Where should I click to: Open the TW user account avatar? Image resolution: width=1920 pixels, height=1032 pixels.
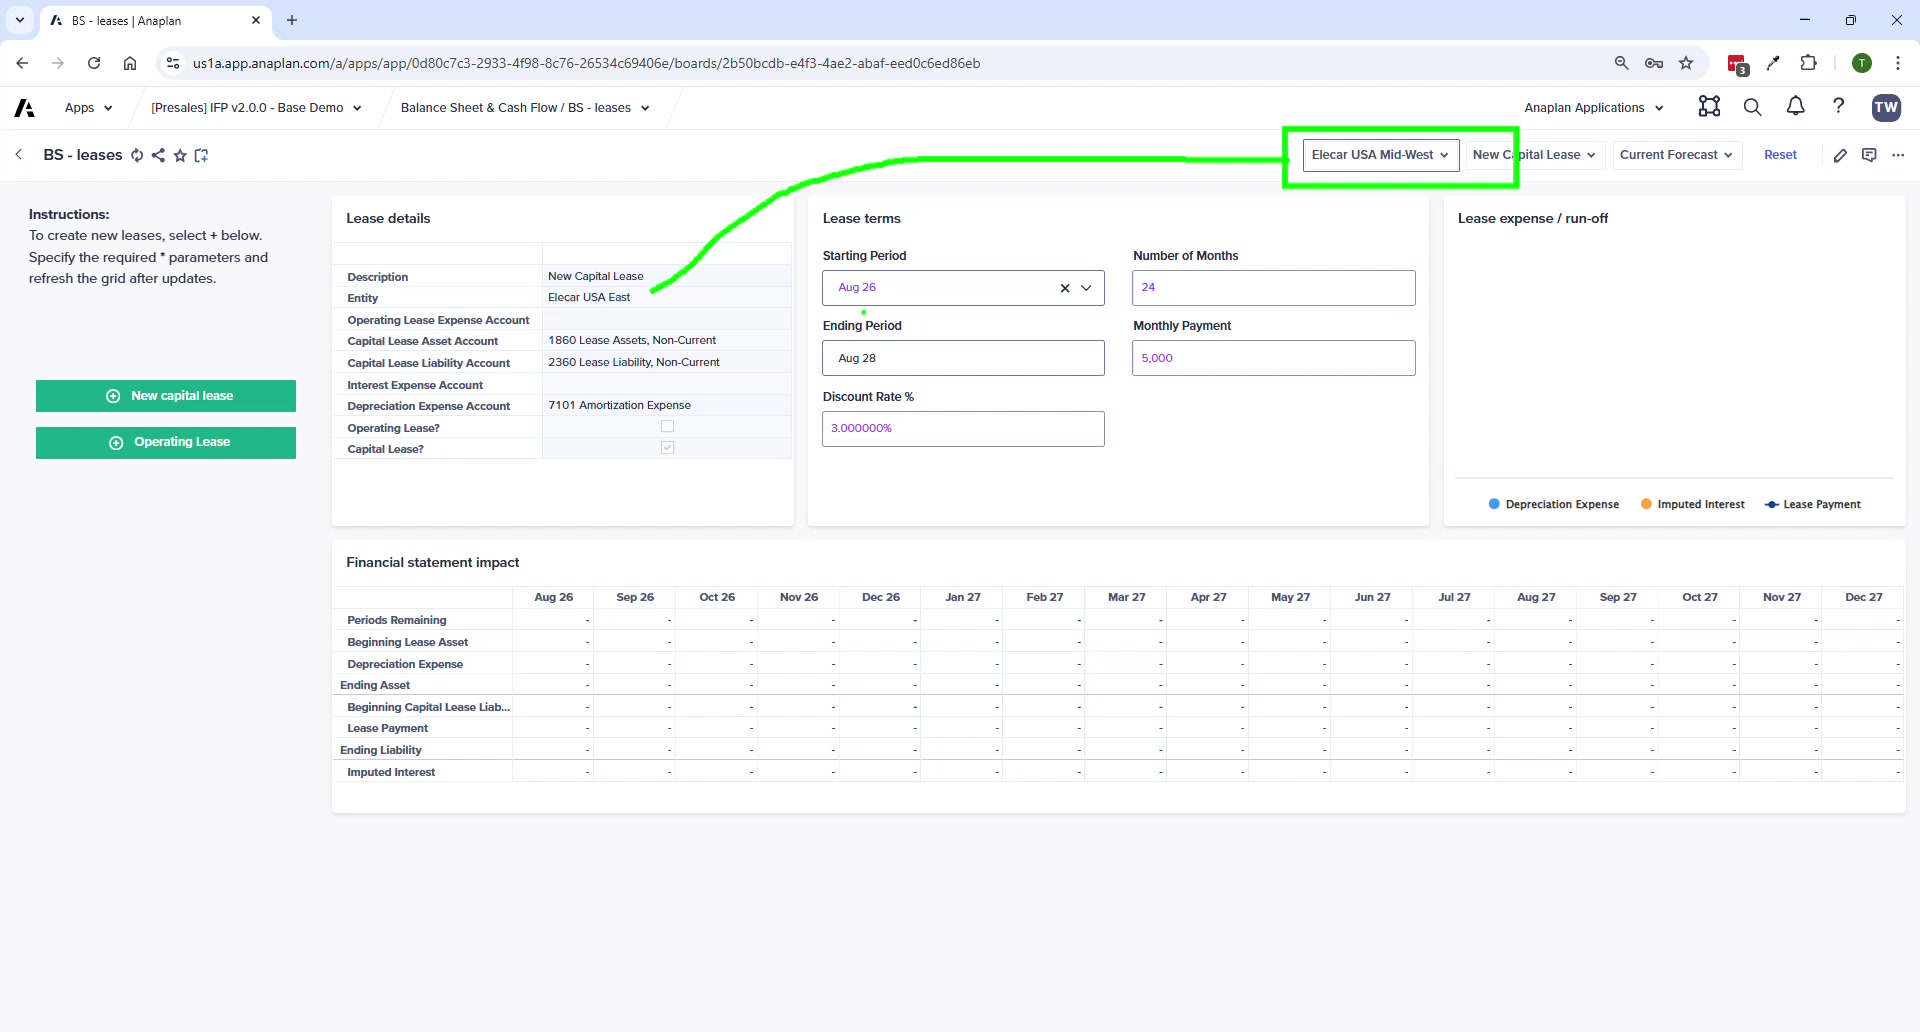click(x=1887, y=107)
